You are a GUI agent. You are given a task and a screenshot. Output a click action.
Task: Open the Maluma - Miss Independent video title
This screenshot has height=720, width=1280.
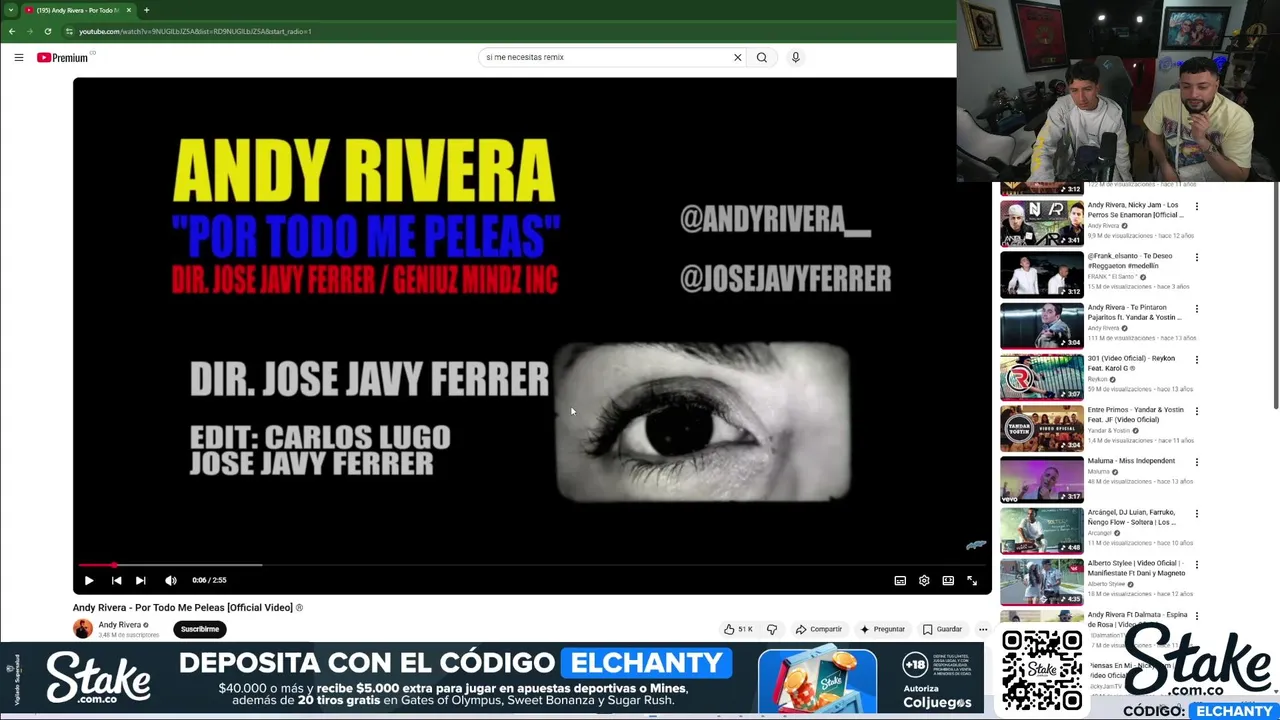(x=1132, y=461)
